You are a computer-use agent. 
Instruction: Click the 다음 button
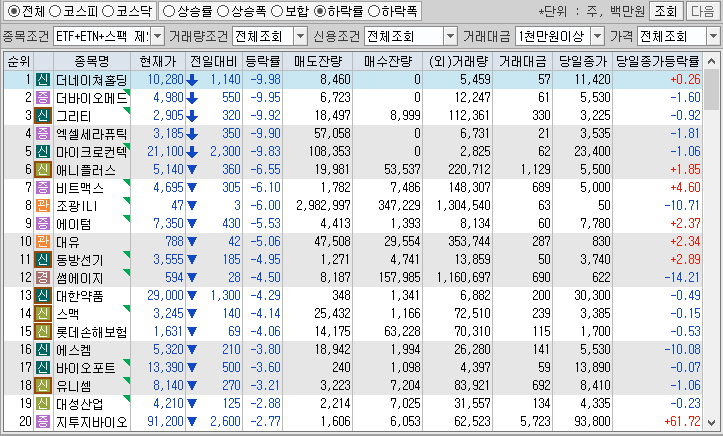(x=702, y=11)
